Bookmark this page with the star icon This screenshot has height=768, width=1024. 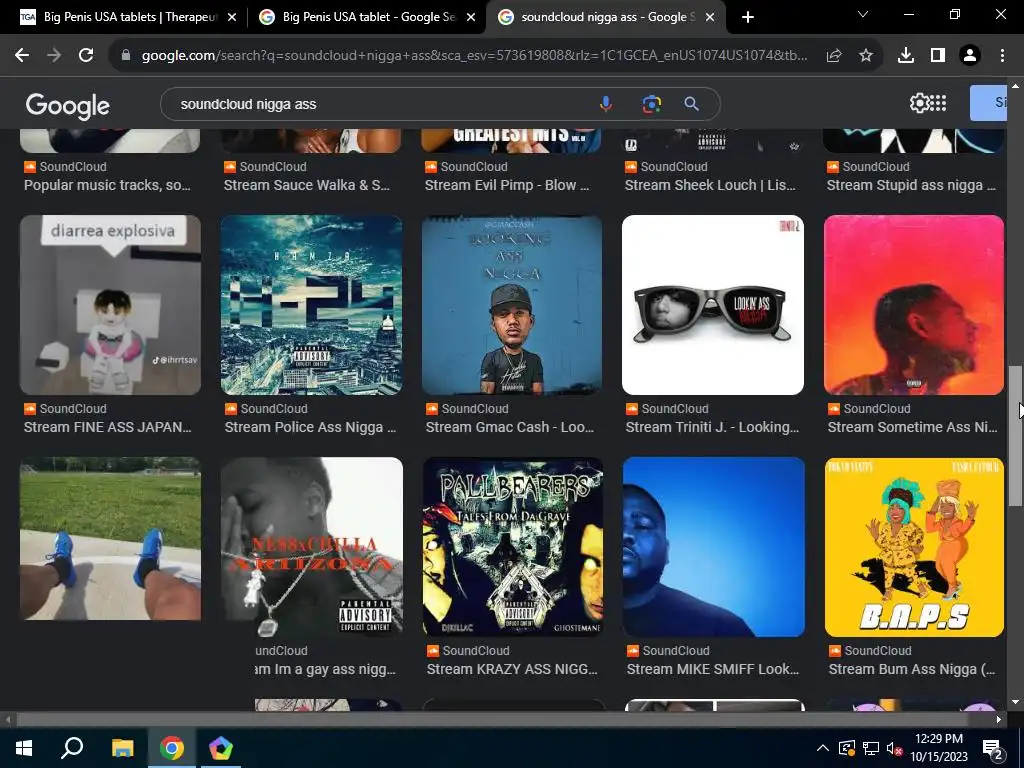click(x=865, y=56)
